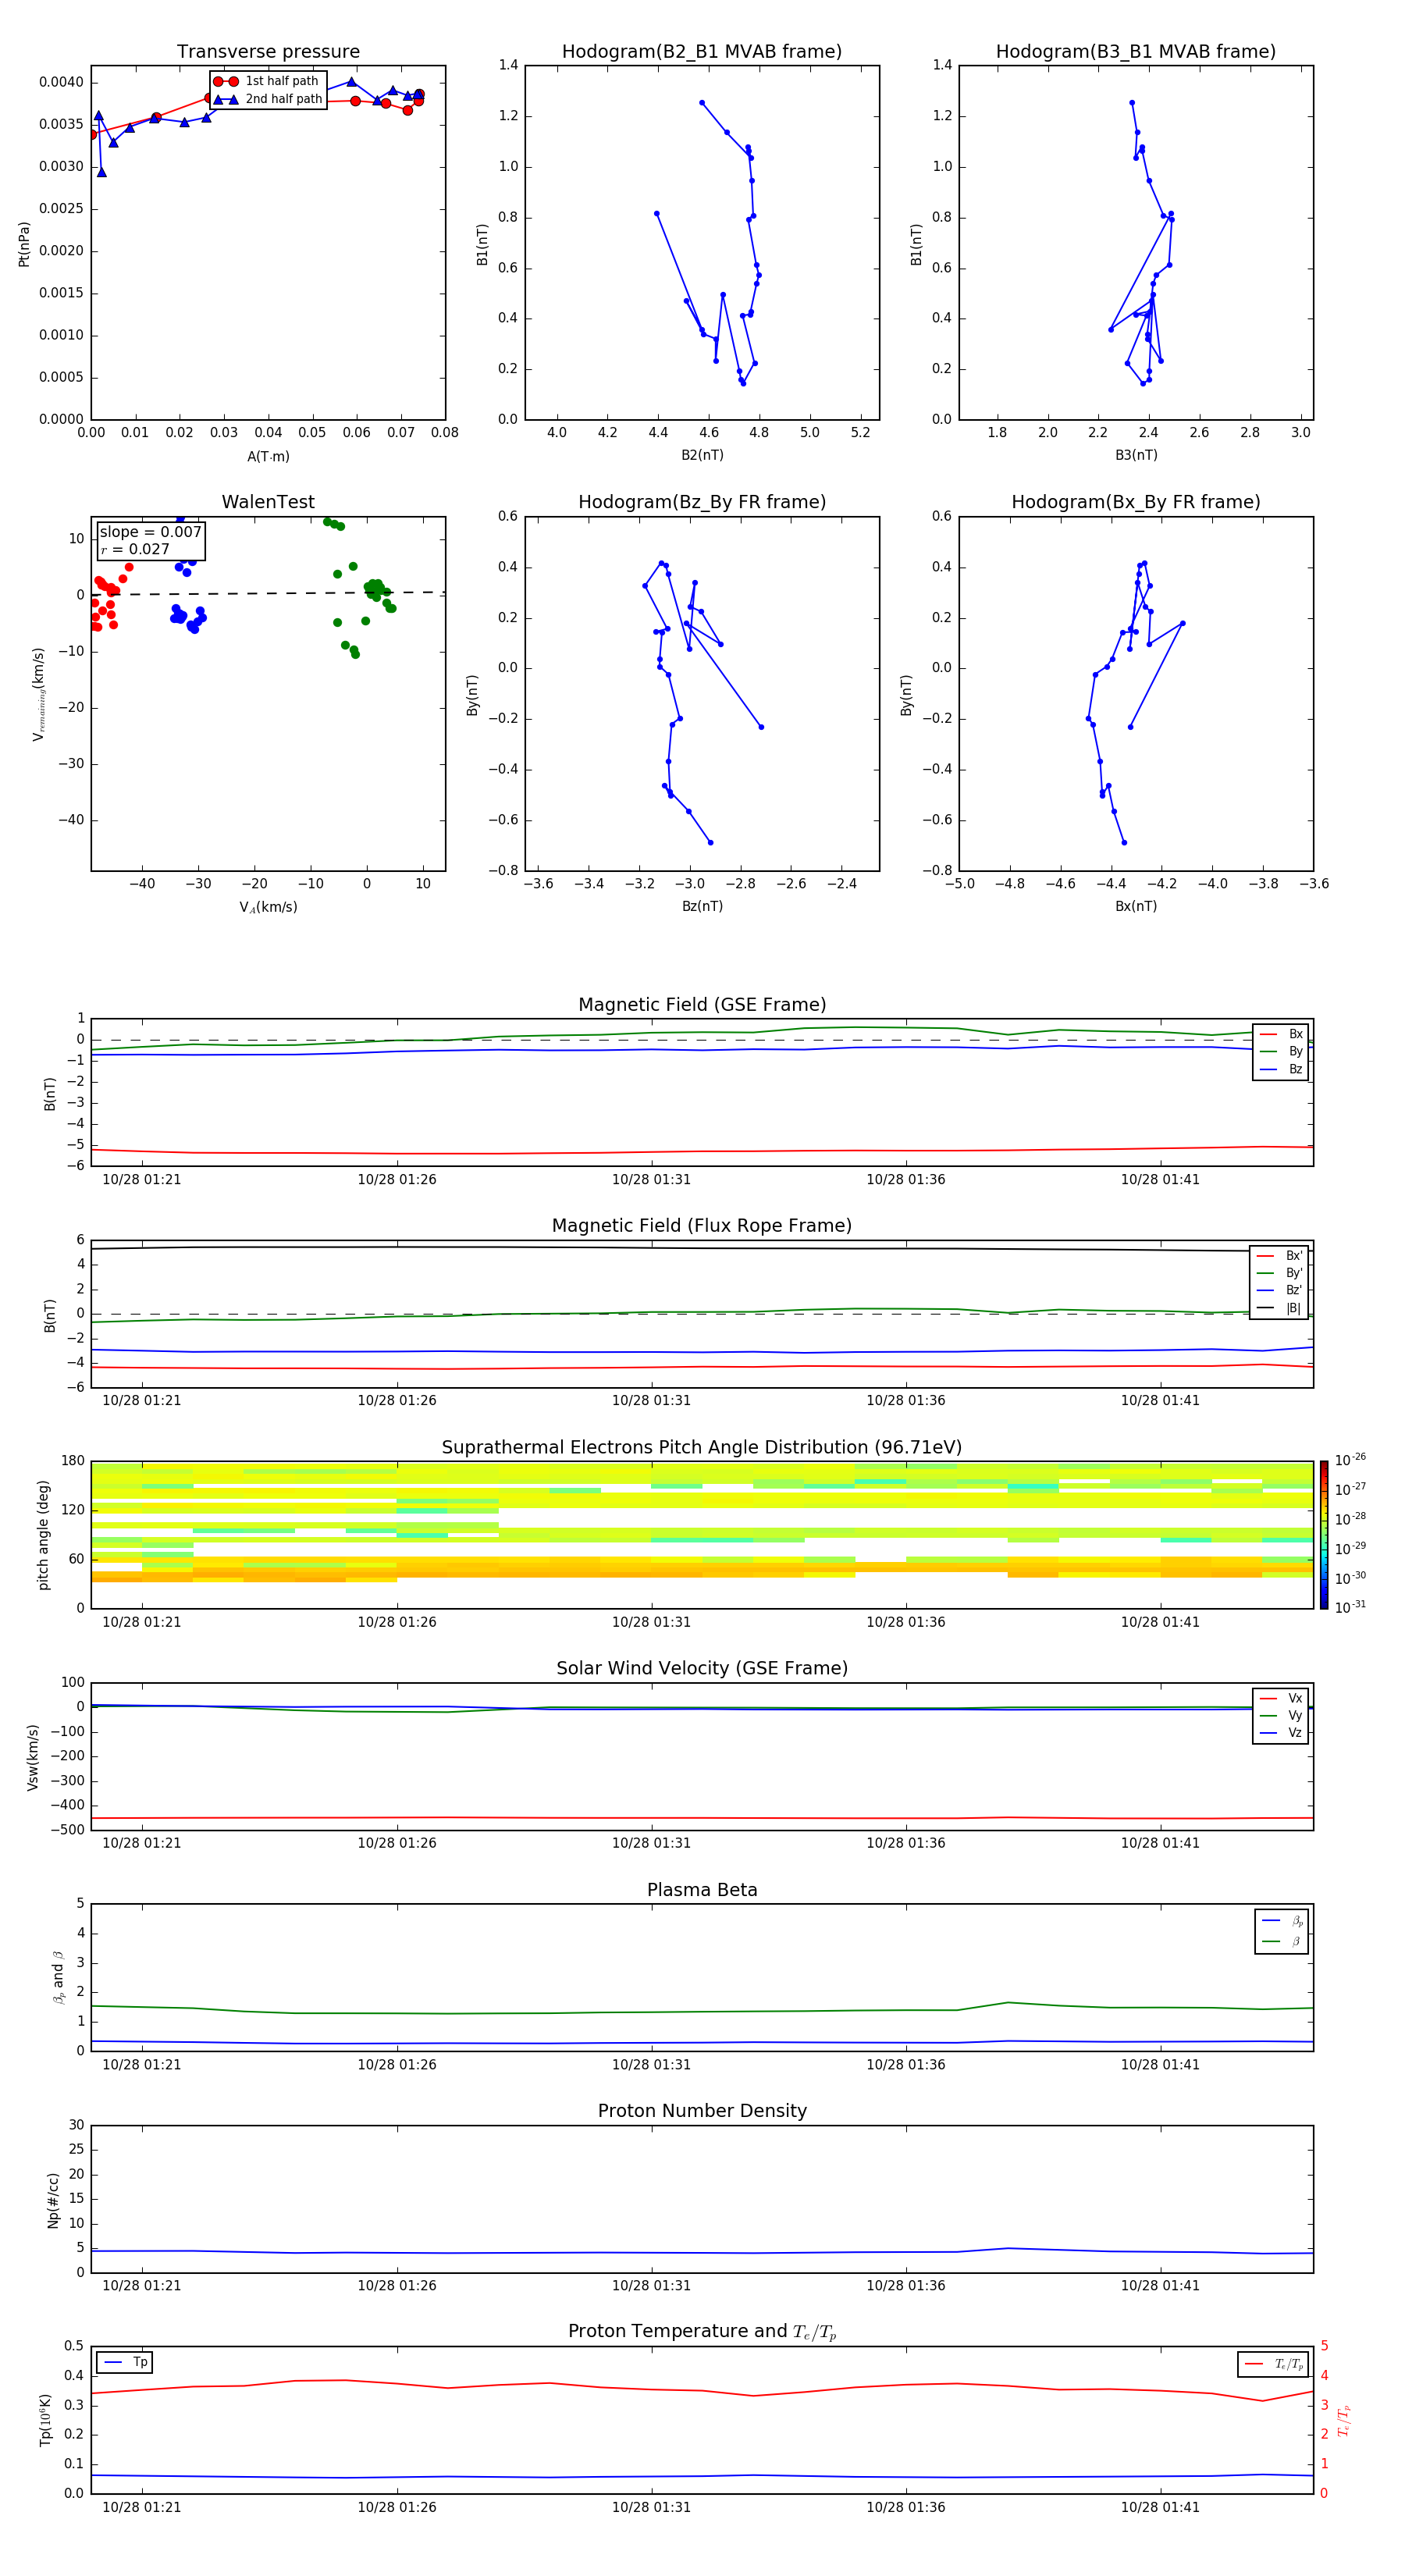Click the 'Hodogram(B3_B1 MVAB frame)' title
The image size is (1405, 2576).
[x=1136, y=52]
